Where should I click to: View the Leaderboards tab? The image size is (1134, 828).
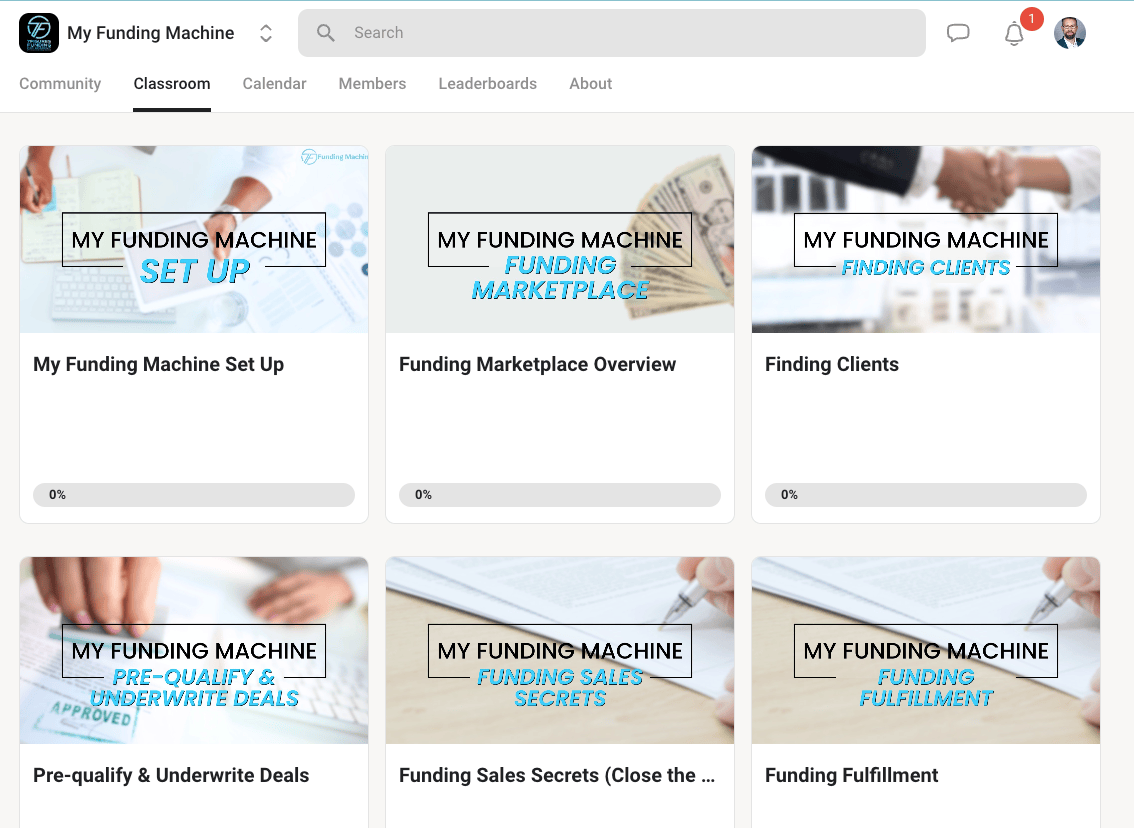pos(487,83)
